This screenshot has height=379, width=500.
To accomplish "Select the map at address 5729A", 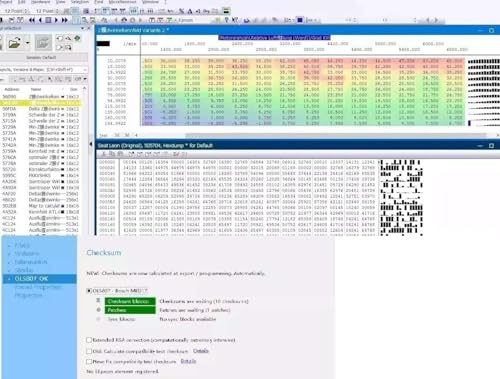I will click(40, 127).
